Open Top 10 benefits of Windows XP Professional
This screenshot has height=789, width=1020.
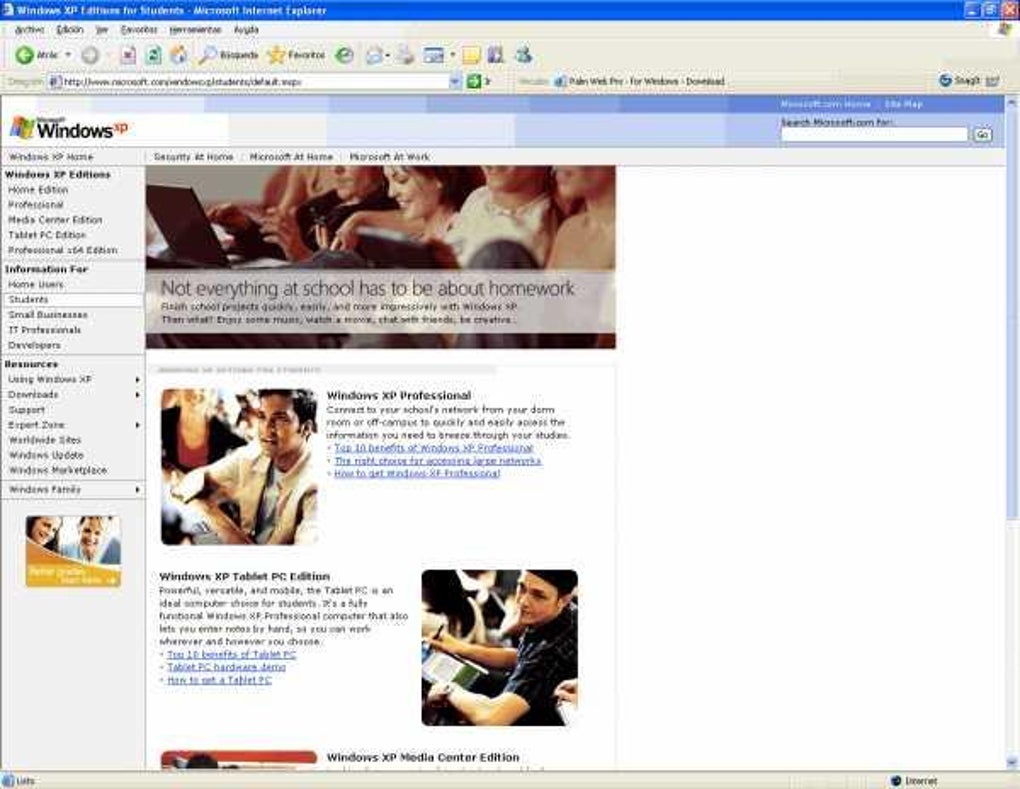point(433,448)
